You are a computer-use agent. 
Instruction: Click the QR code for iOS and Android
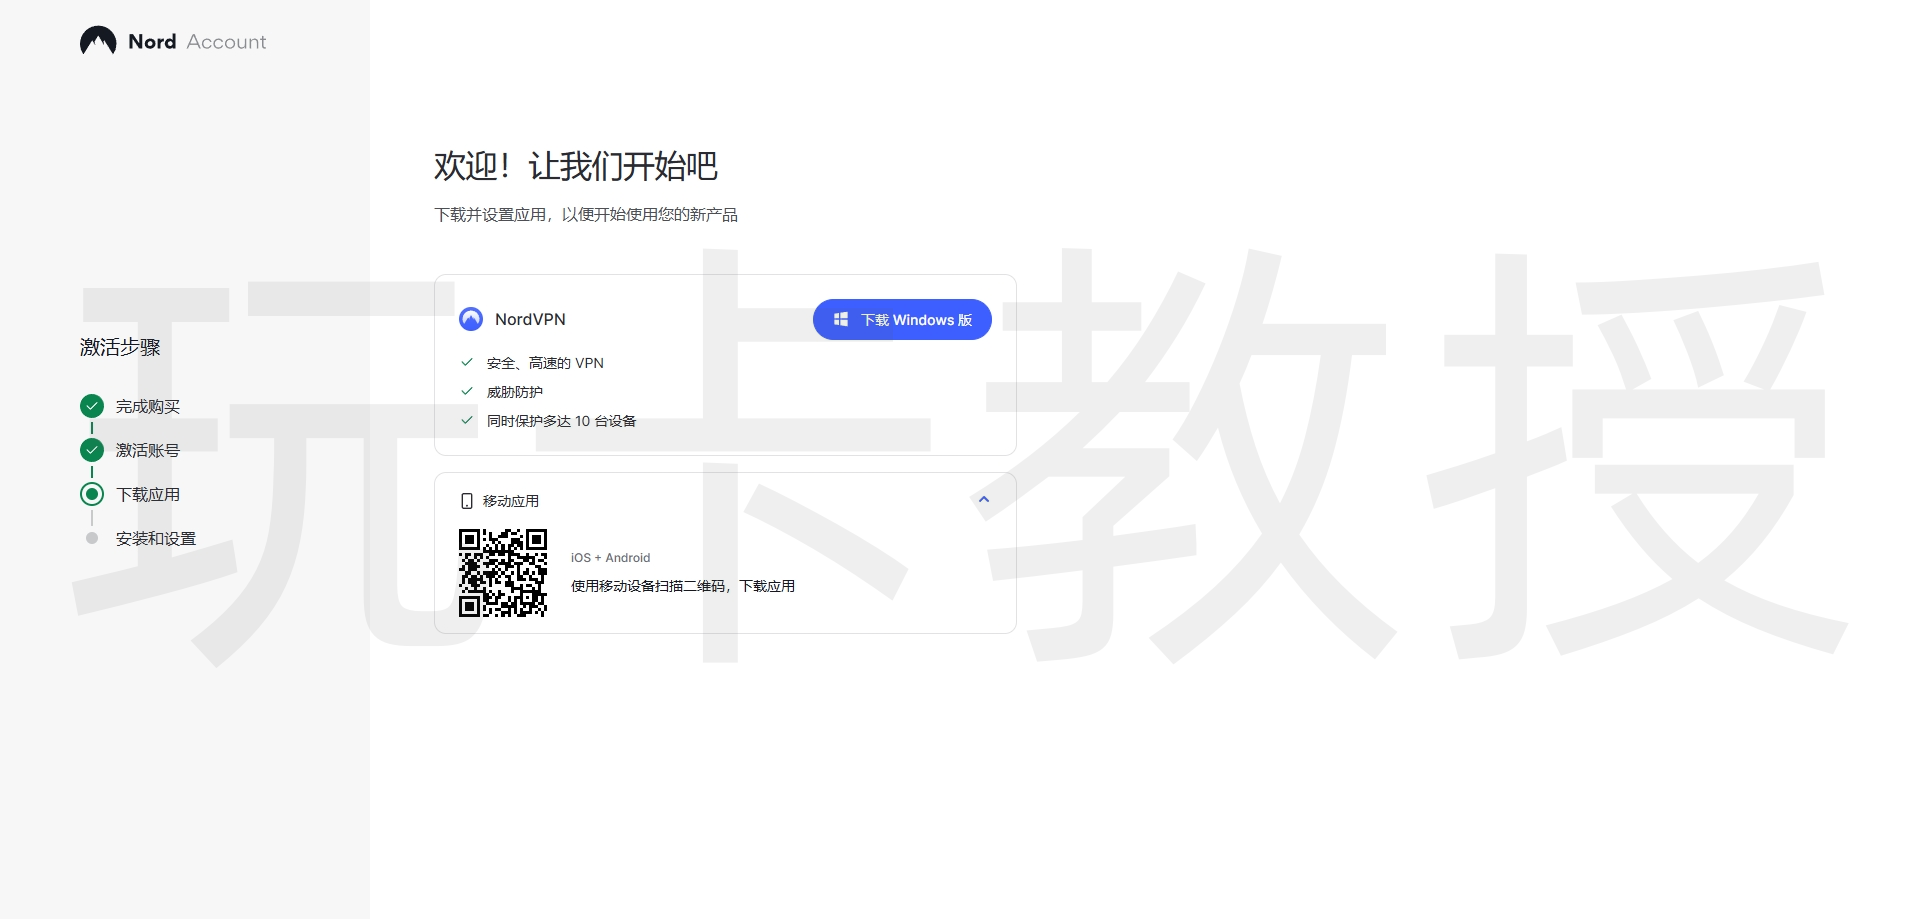[503, 573]
